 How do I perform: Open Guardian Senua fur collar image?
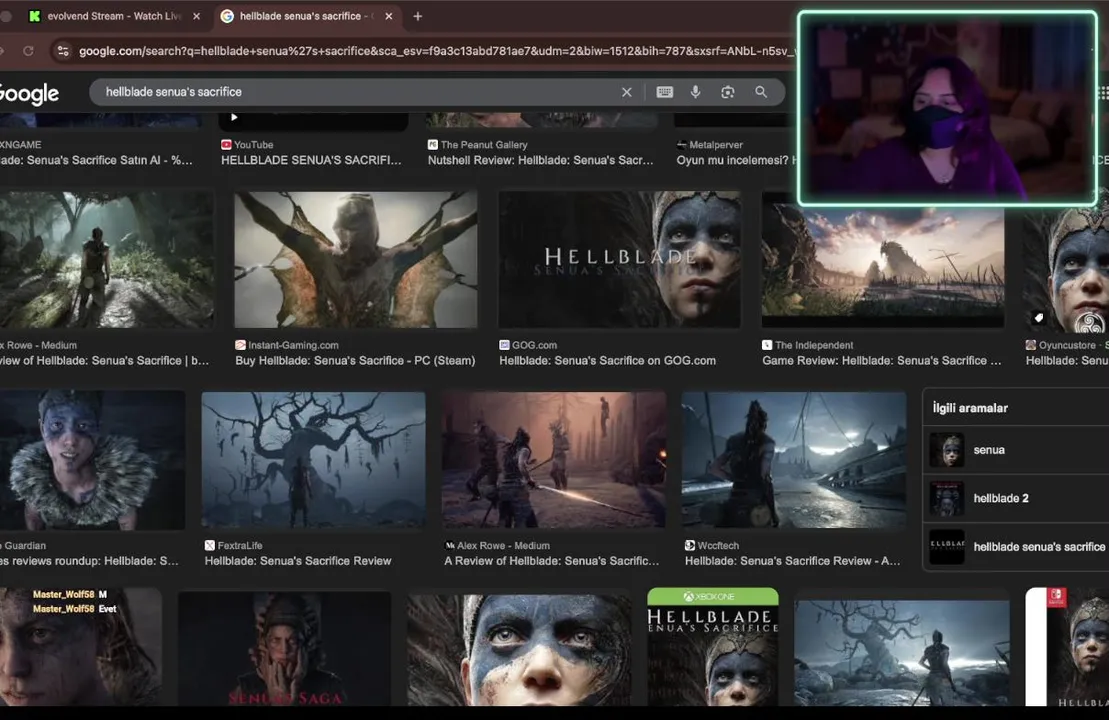pos(92,460)
